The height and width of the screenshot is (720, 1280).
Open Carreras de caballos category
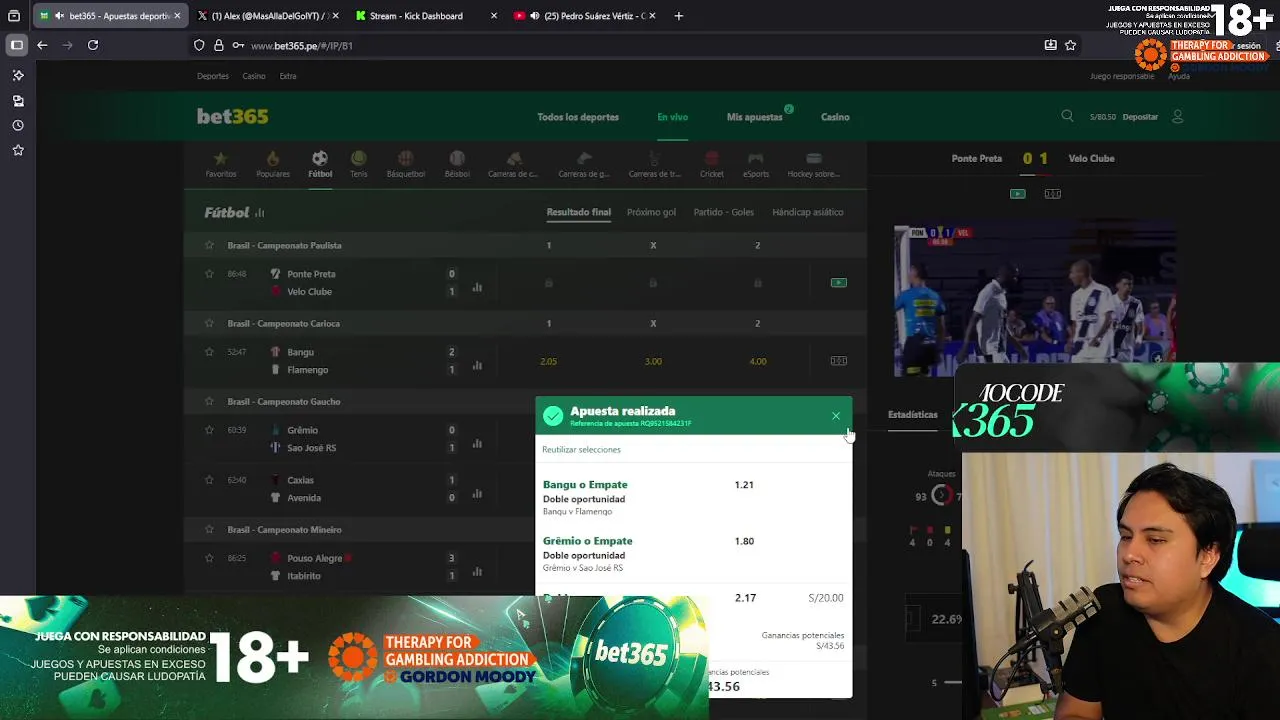[513, 164]
